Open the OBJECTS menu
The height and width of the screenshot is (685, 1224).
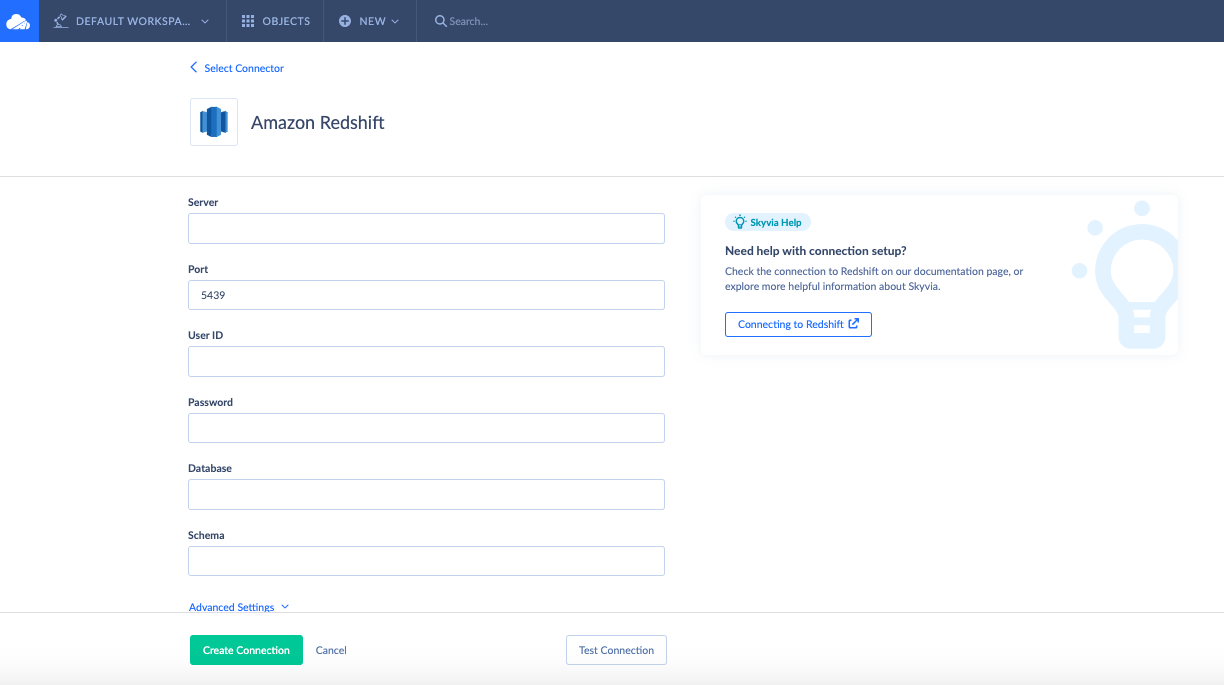point(275,20)
